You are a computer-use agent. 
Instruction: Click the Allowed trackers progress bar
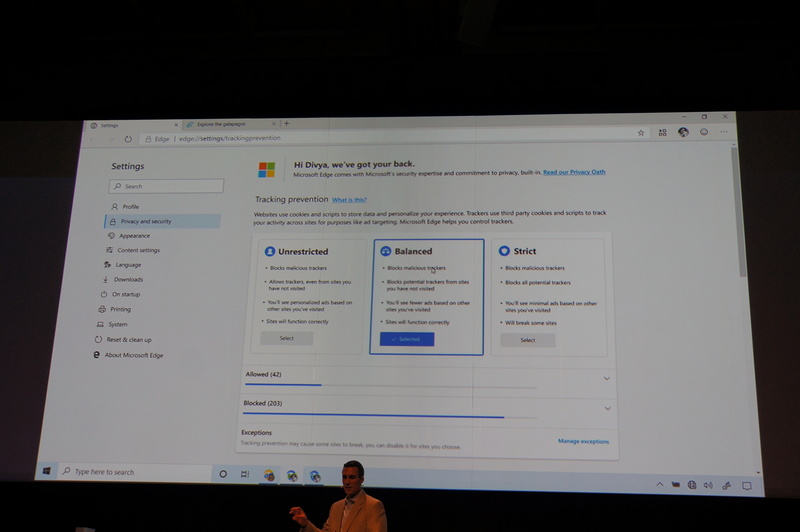click(x=391, y=386)
